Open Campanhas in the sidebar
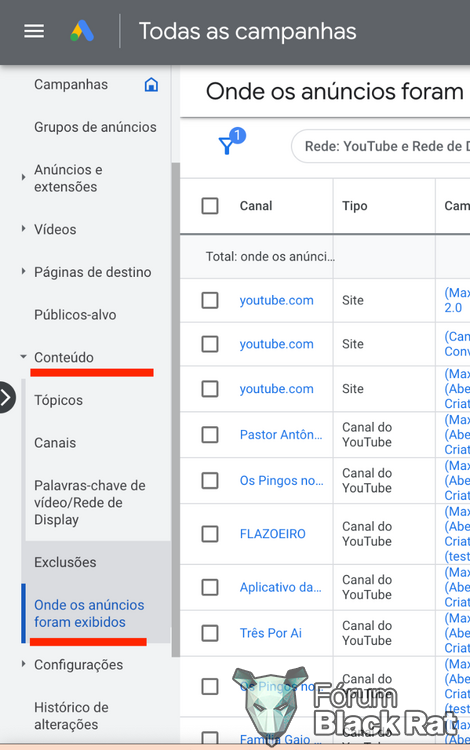Screen dimensions: 470x750 [71, 85]
